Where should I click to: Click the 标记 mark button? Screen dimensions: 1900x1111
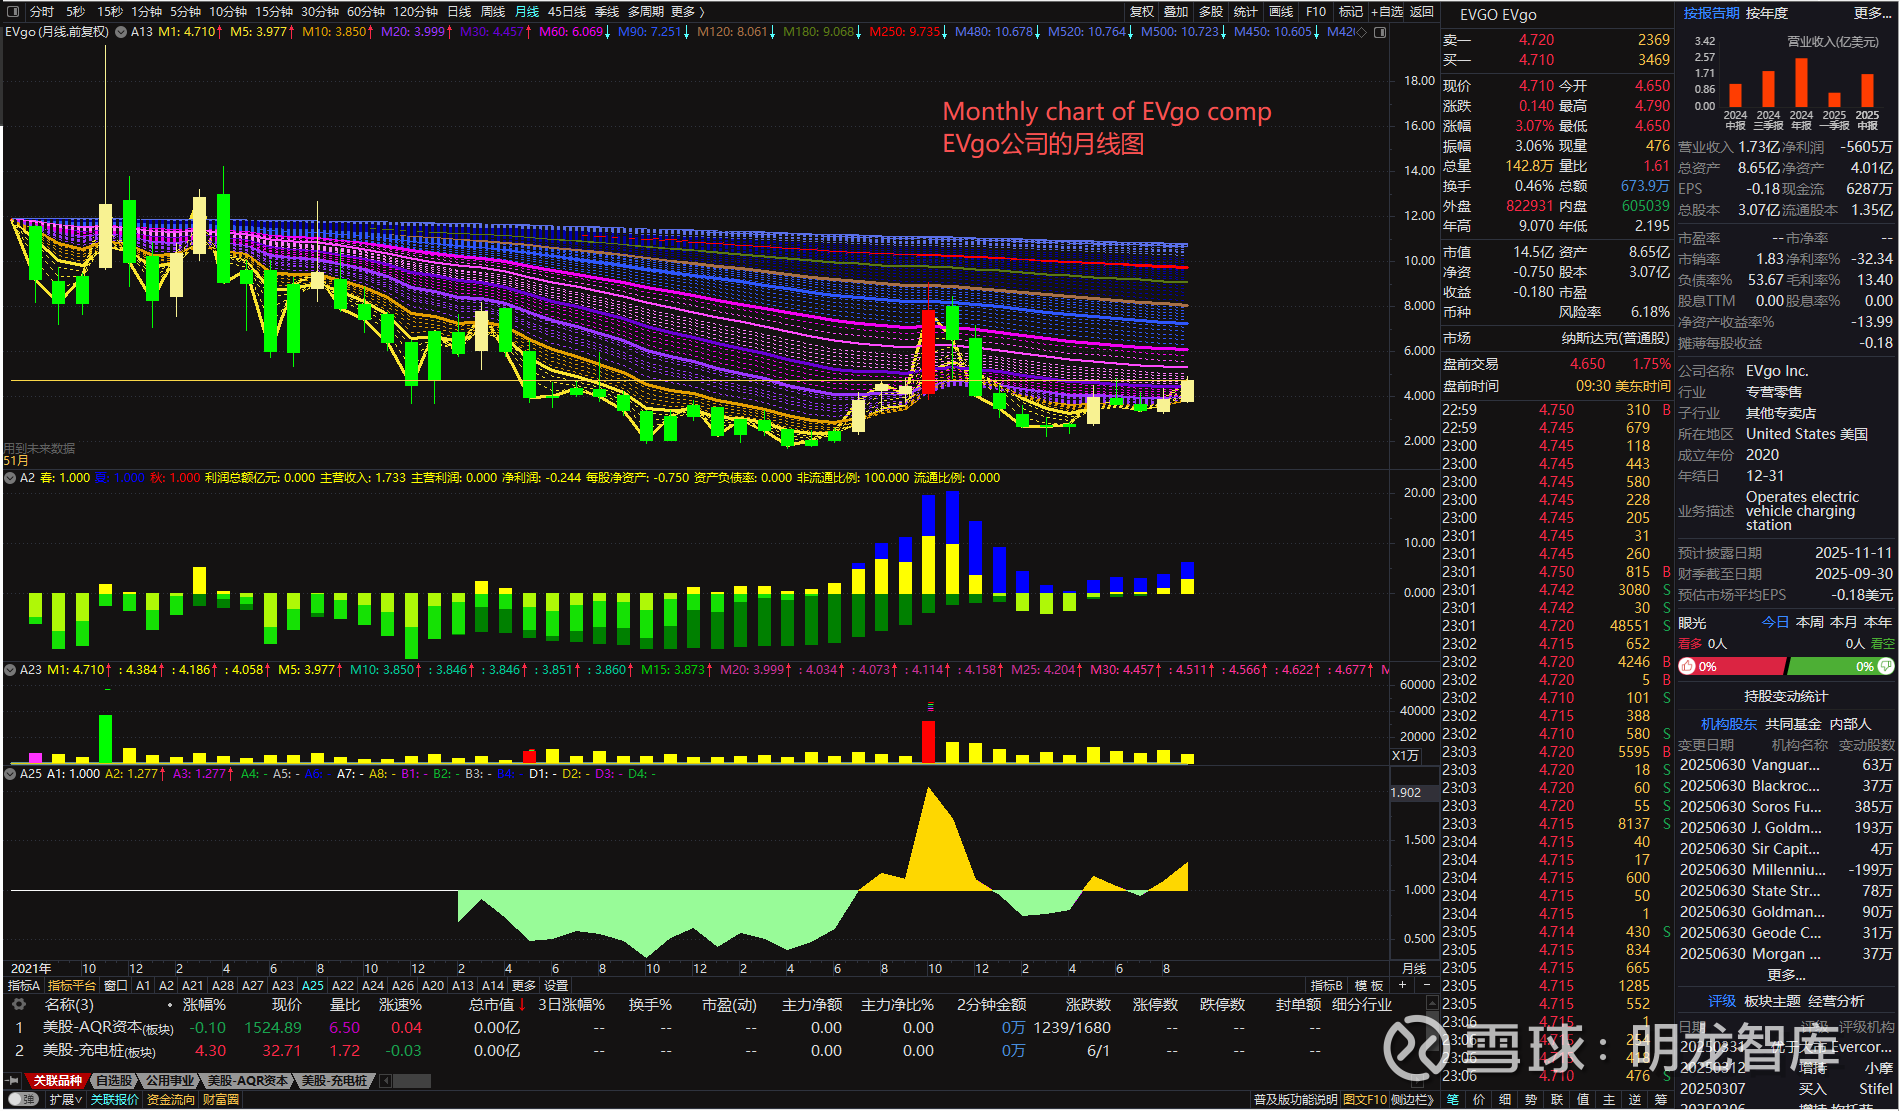[1351, 12]
